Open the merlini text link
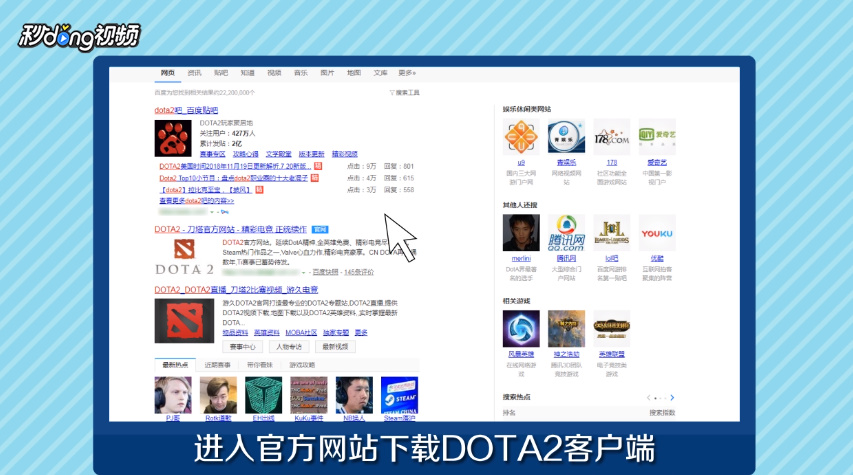Screen dimensions: 853x475 521,258
